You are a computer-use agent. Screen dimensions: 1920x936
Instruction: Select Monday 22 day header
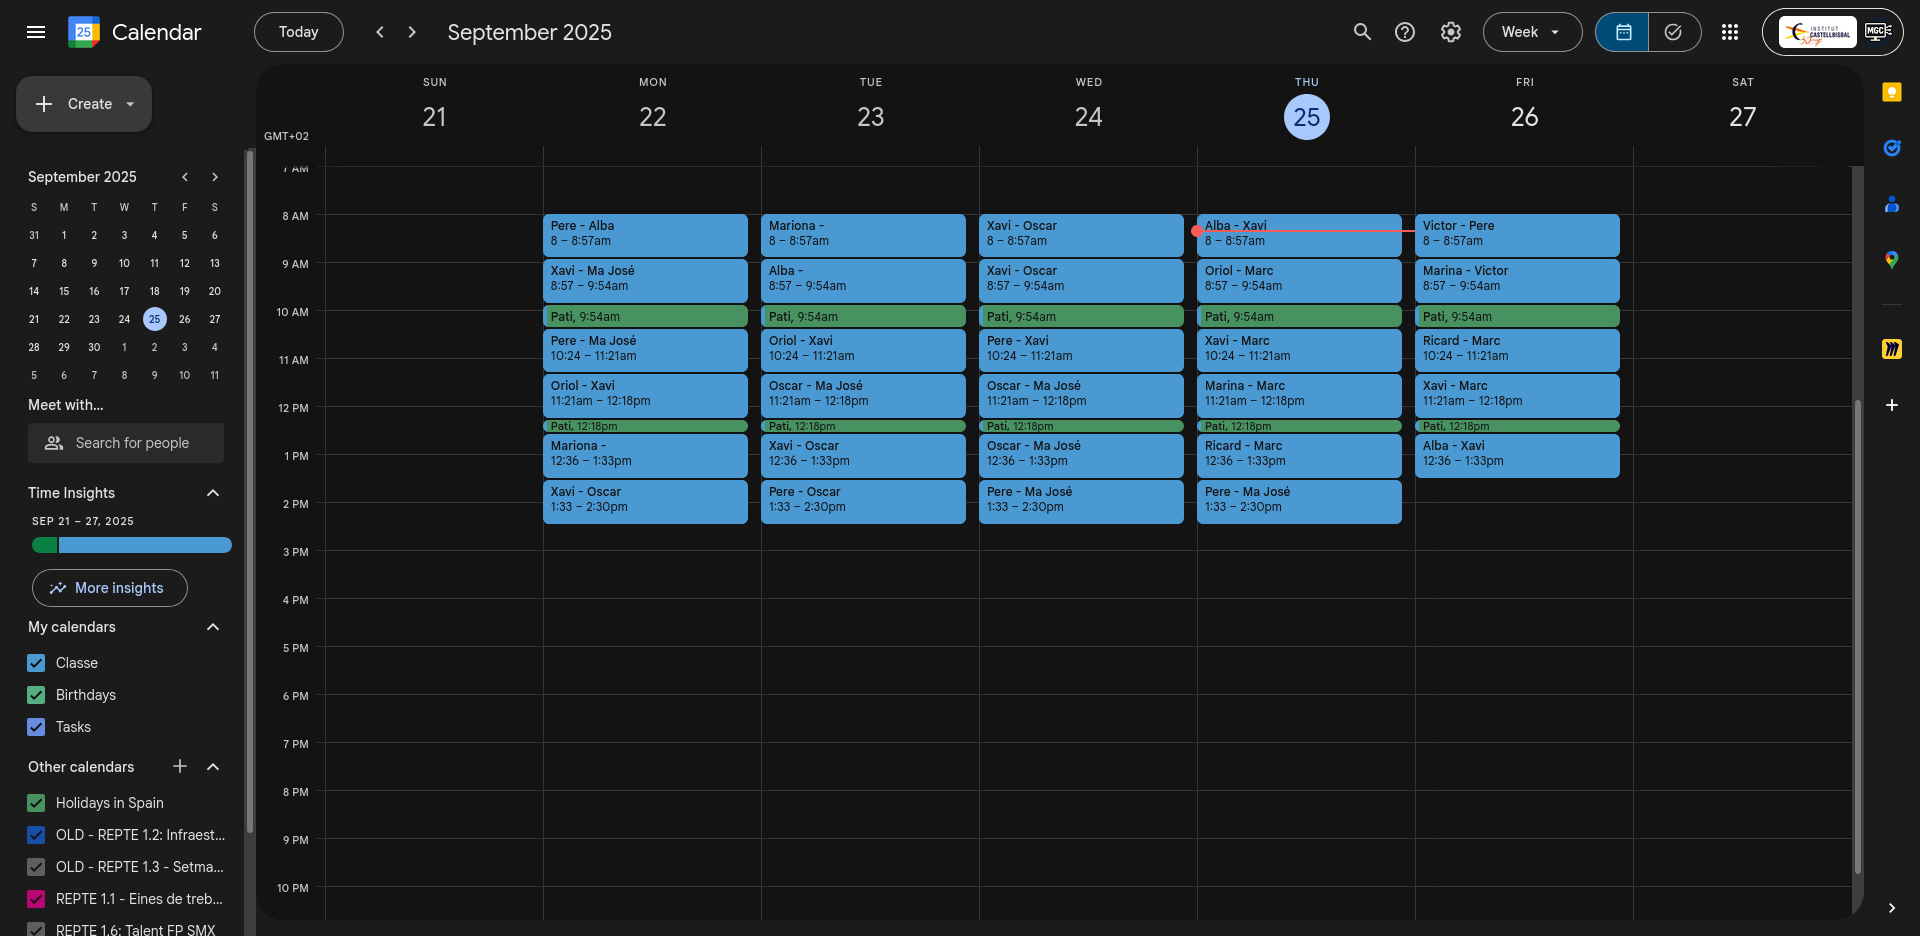tap(652, 117)
